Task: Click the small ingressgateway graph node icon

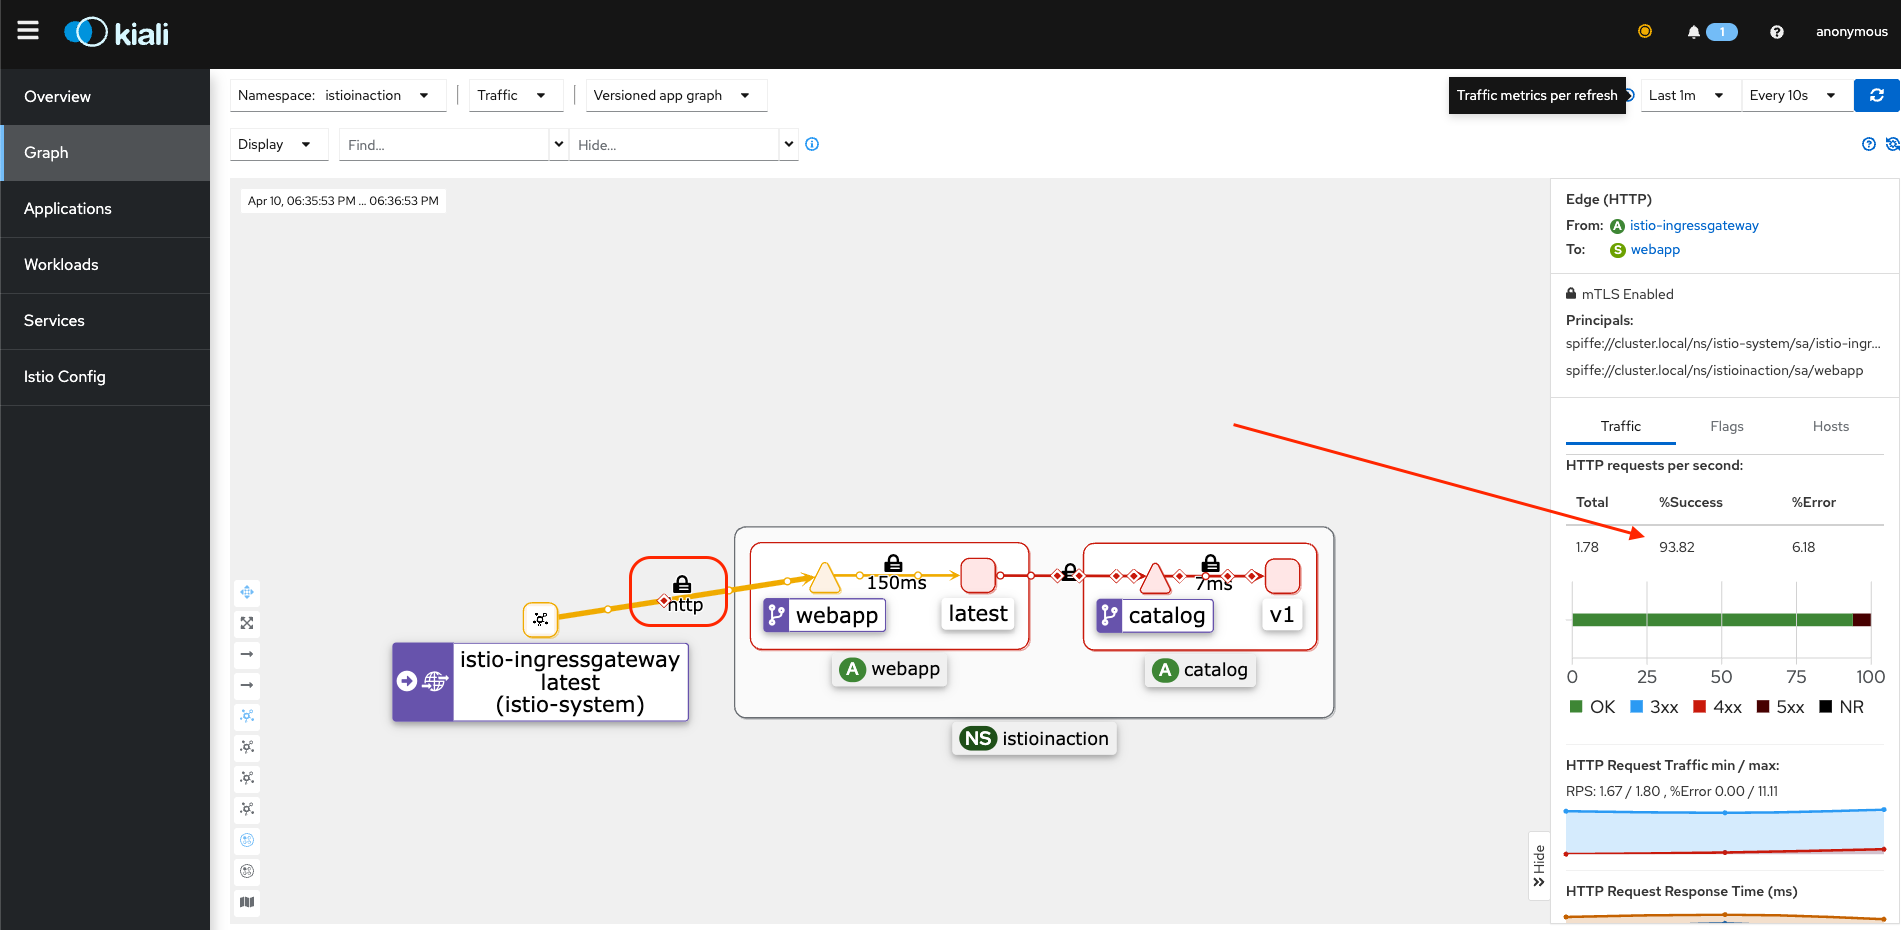Action: pos(540,619)
